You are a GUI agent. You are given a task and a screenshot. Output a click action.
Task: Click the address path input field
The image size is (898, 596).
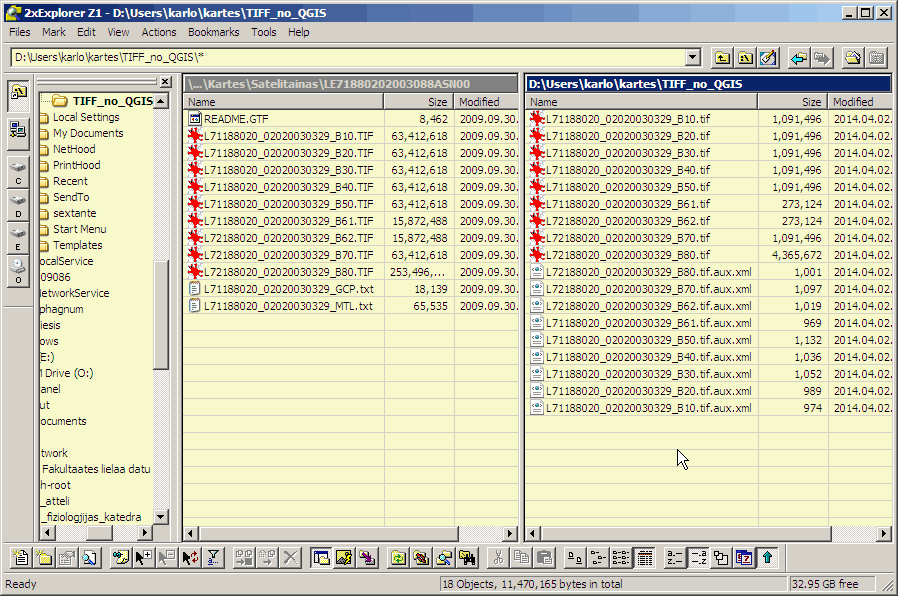coord(348,57)
